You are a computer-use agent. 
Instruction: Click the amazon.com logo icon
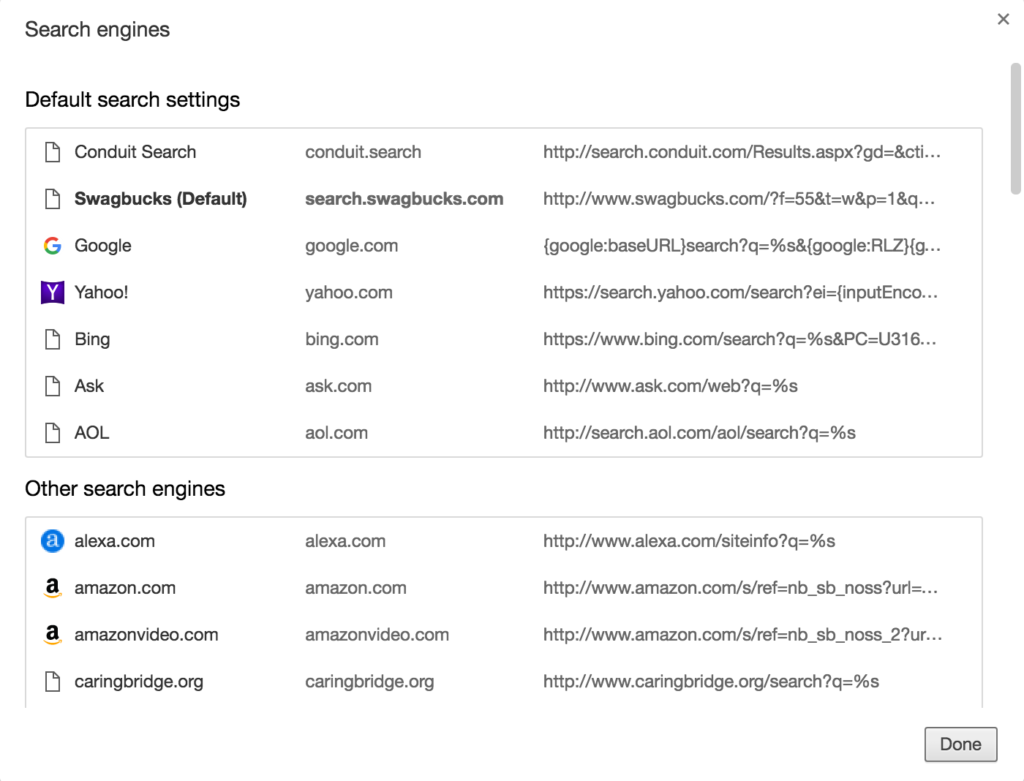pyautogui.click(x=52, y=588)
